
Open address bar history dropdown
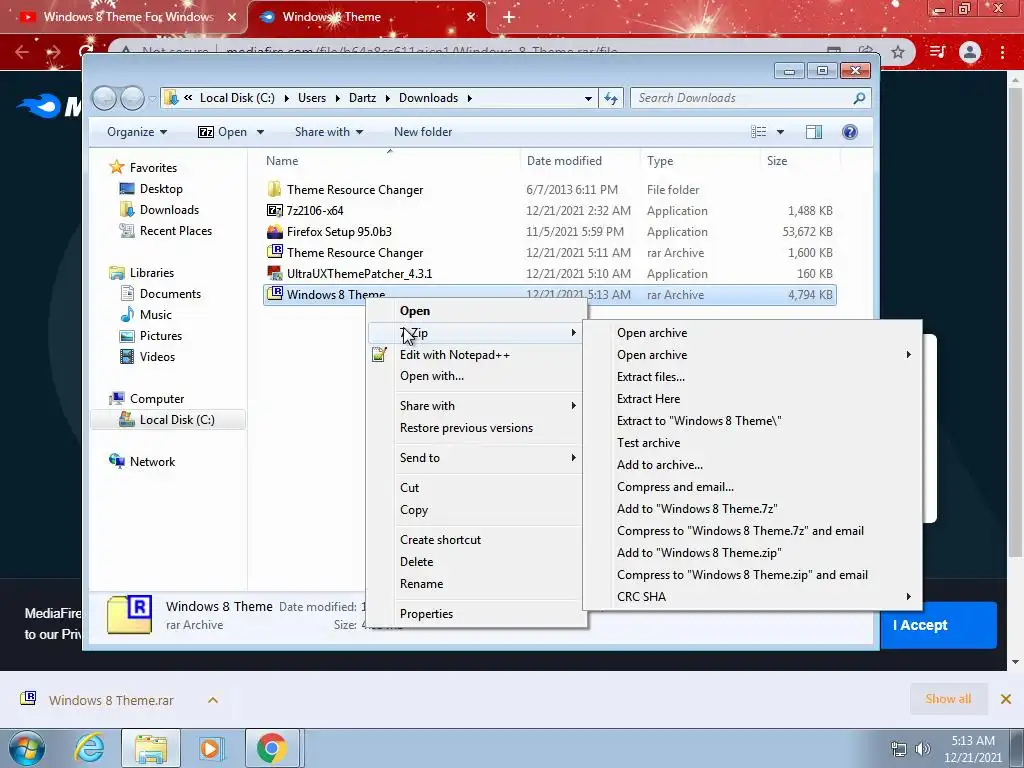pyautogui.click(x=588, y=99)
